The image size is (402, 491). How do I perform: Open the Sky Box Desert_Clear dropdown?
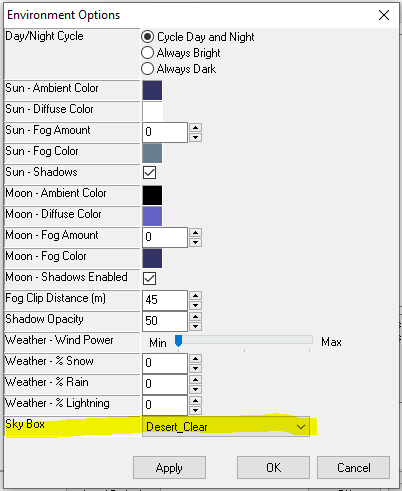(226, 426)
